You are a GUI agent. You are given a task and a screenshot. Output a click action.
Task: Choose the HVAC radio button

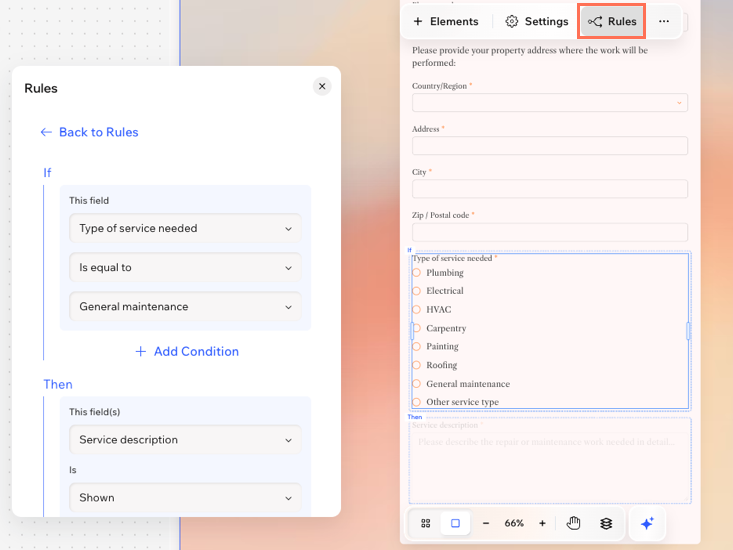[417, 310]
